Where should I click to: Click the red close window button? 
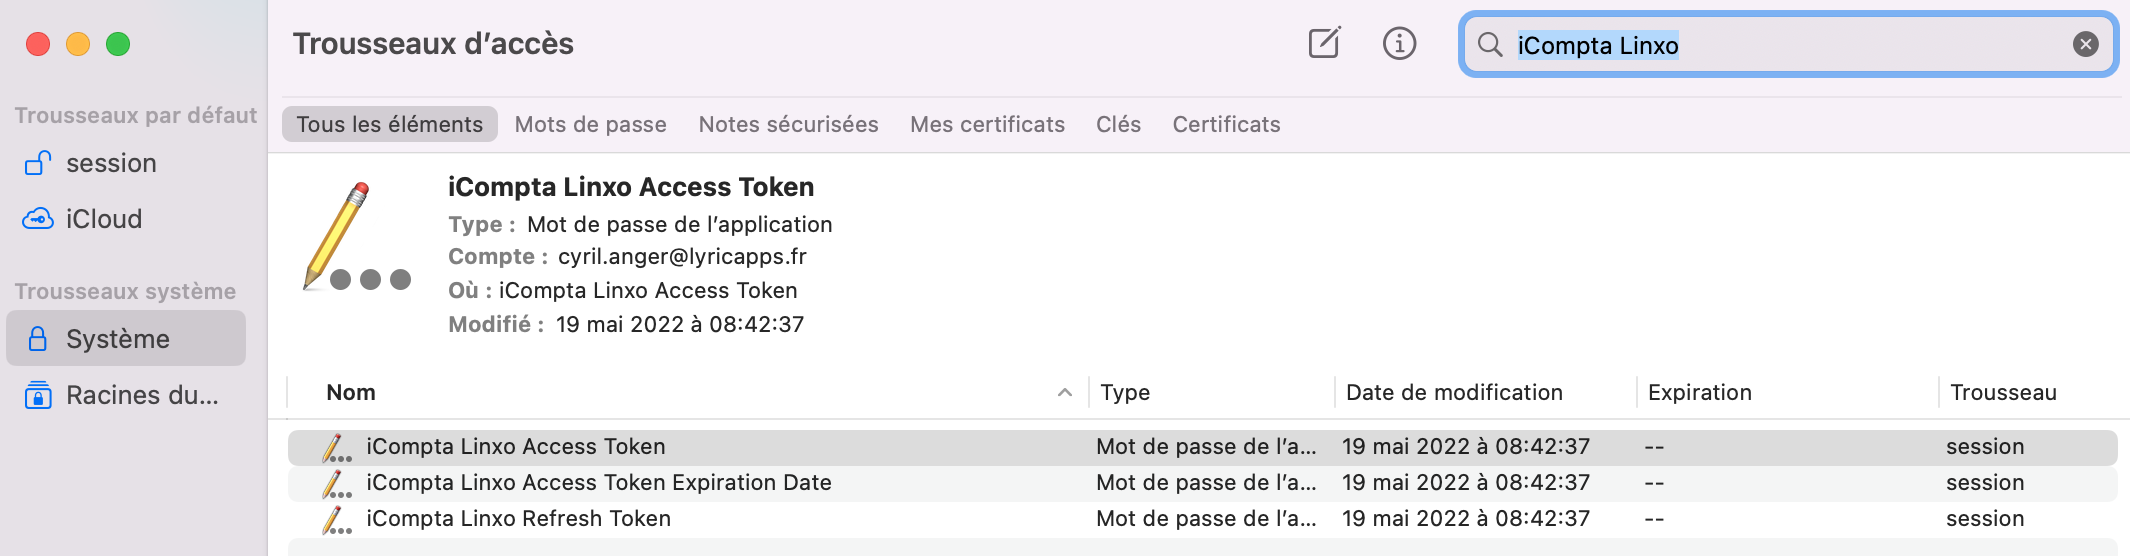pos(38,44)
